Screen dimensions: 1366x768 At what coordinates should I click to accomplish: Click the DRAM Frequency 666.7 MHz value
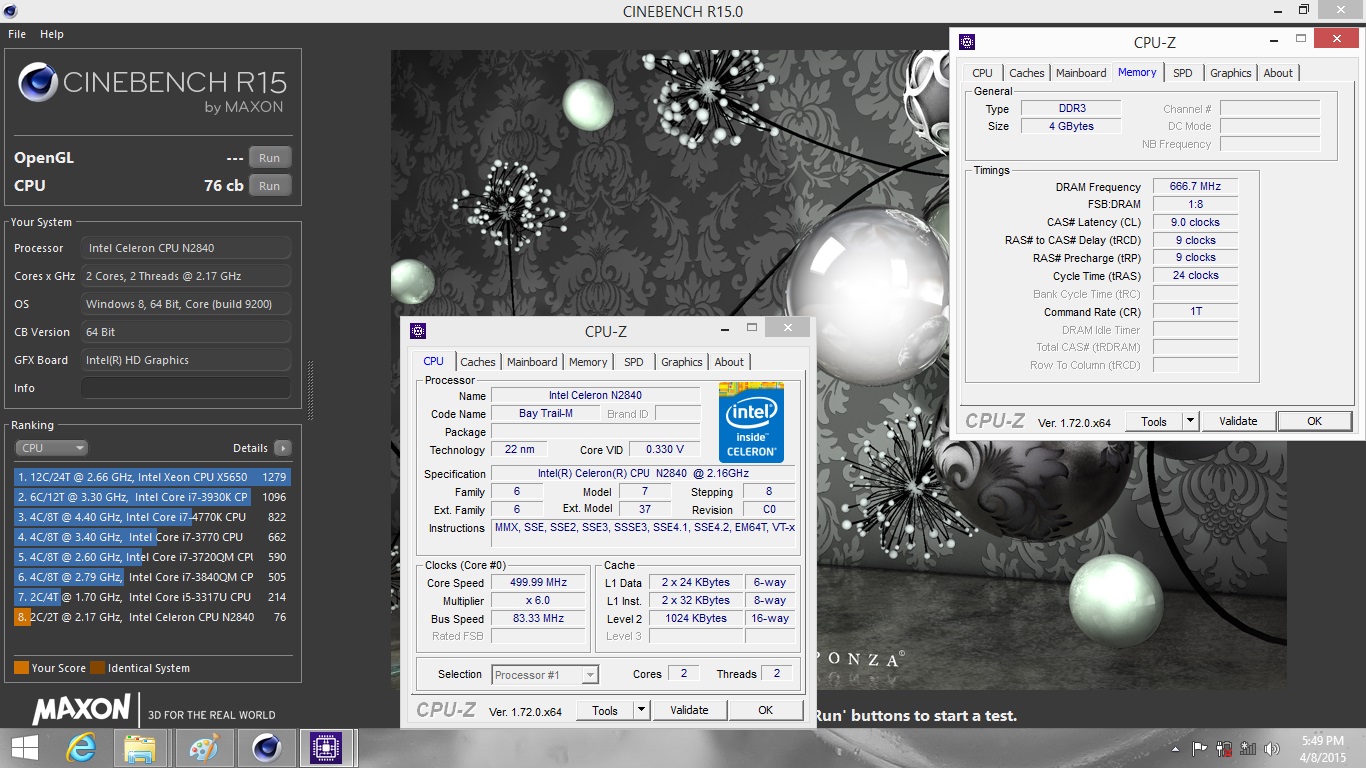pos(1195,187)
